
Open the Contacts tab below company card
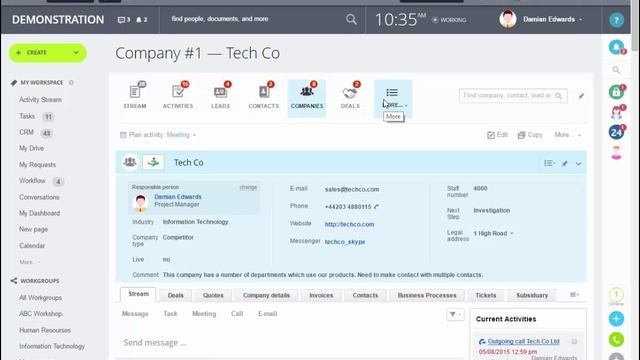(365, 295)
